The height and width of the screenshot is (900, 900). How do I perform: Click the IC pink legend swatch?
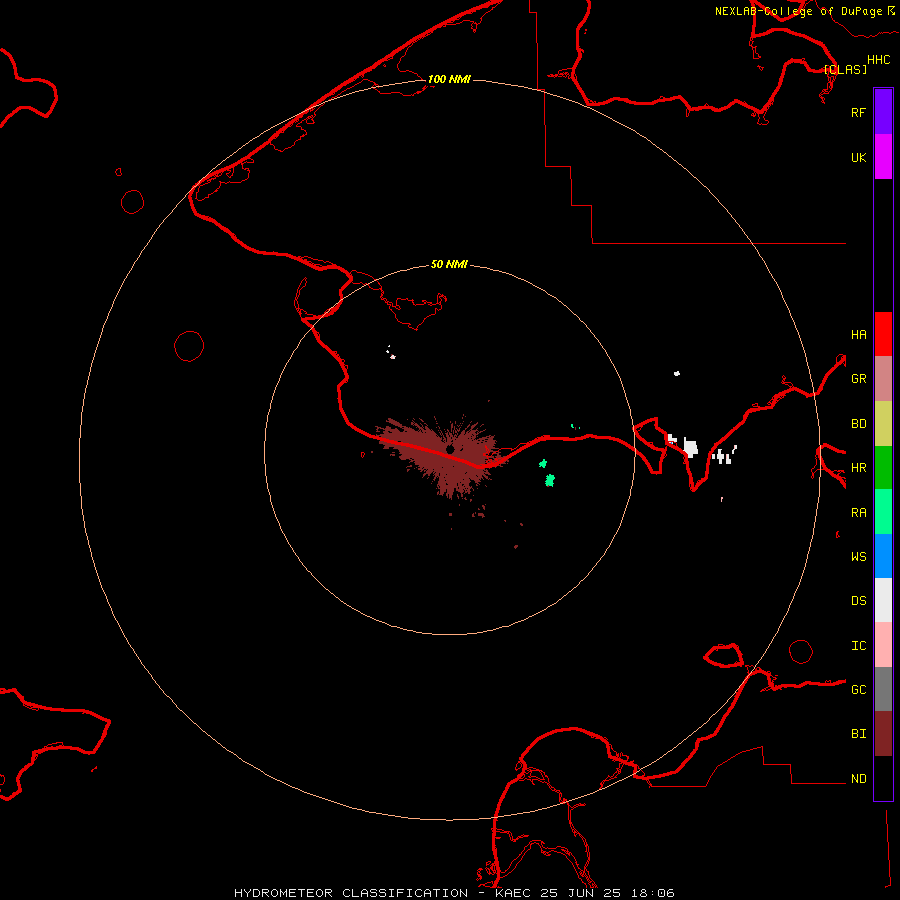pos(883,645)
